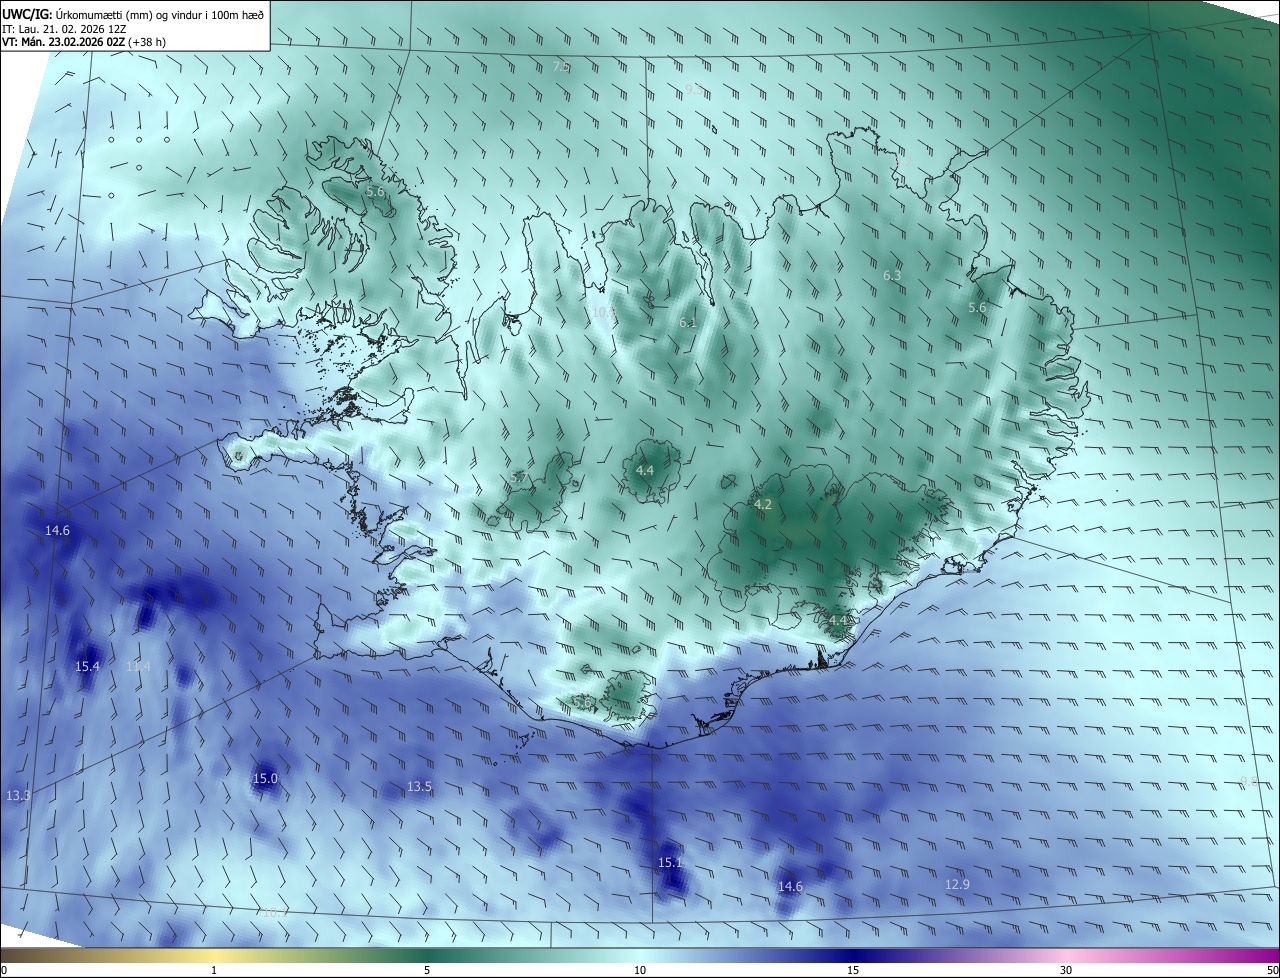Click the '6.1' value label on the map
This screenshot has height=978, width=1280.
coord(687,322)
